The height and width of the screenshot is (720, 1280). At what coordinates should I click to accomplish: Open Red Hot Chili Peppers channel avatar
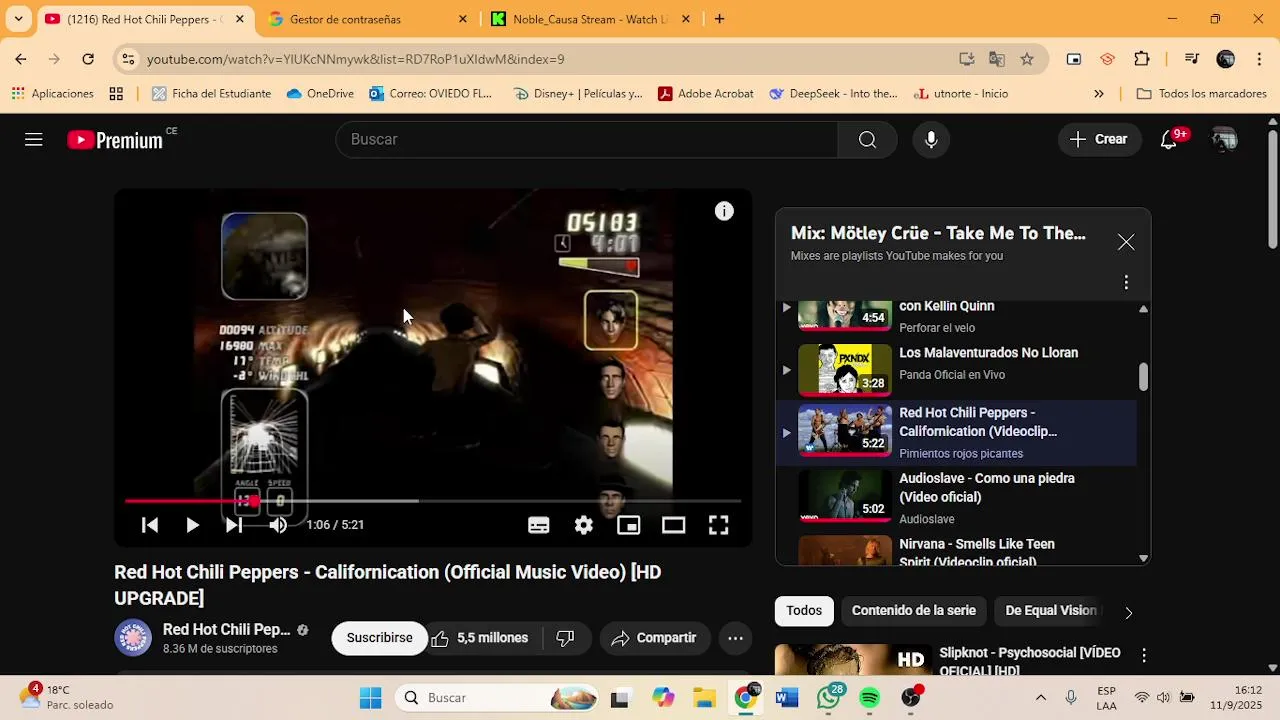133,638
